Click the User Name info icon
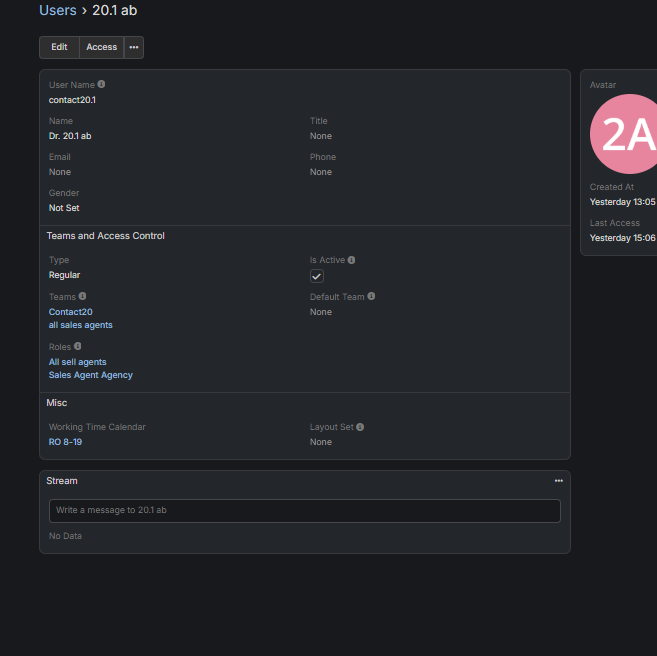Viewport: 657px width, 656px height. 101,84
